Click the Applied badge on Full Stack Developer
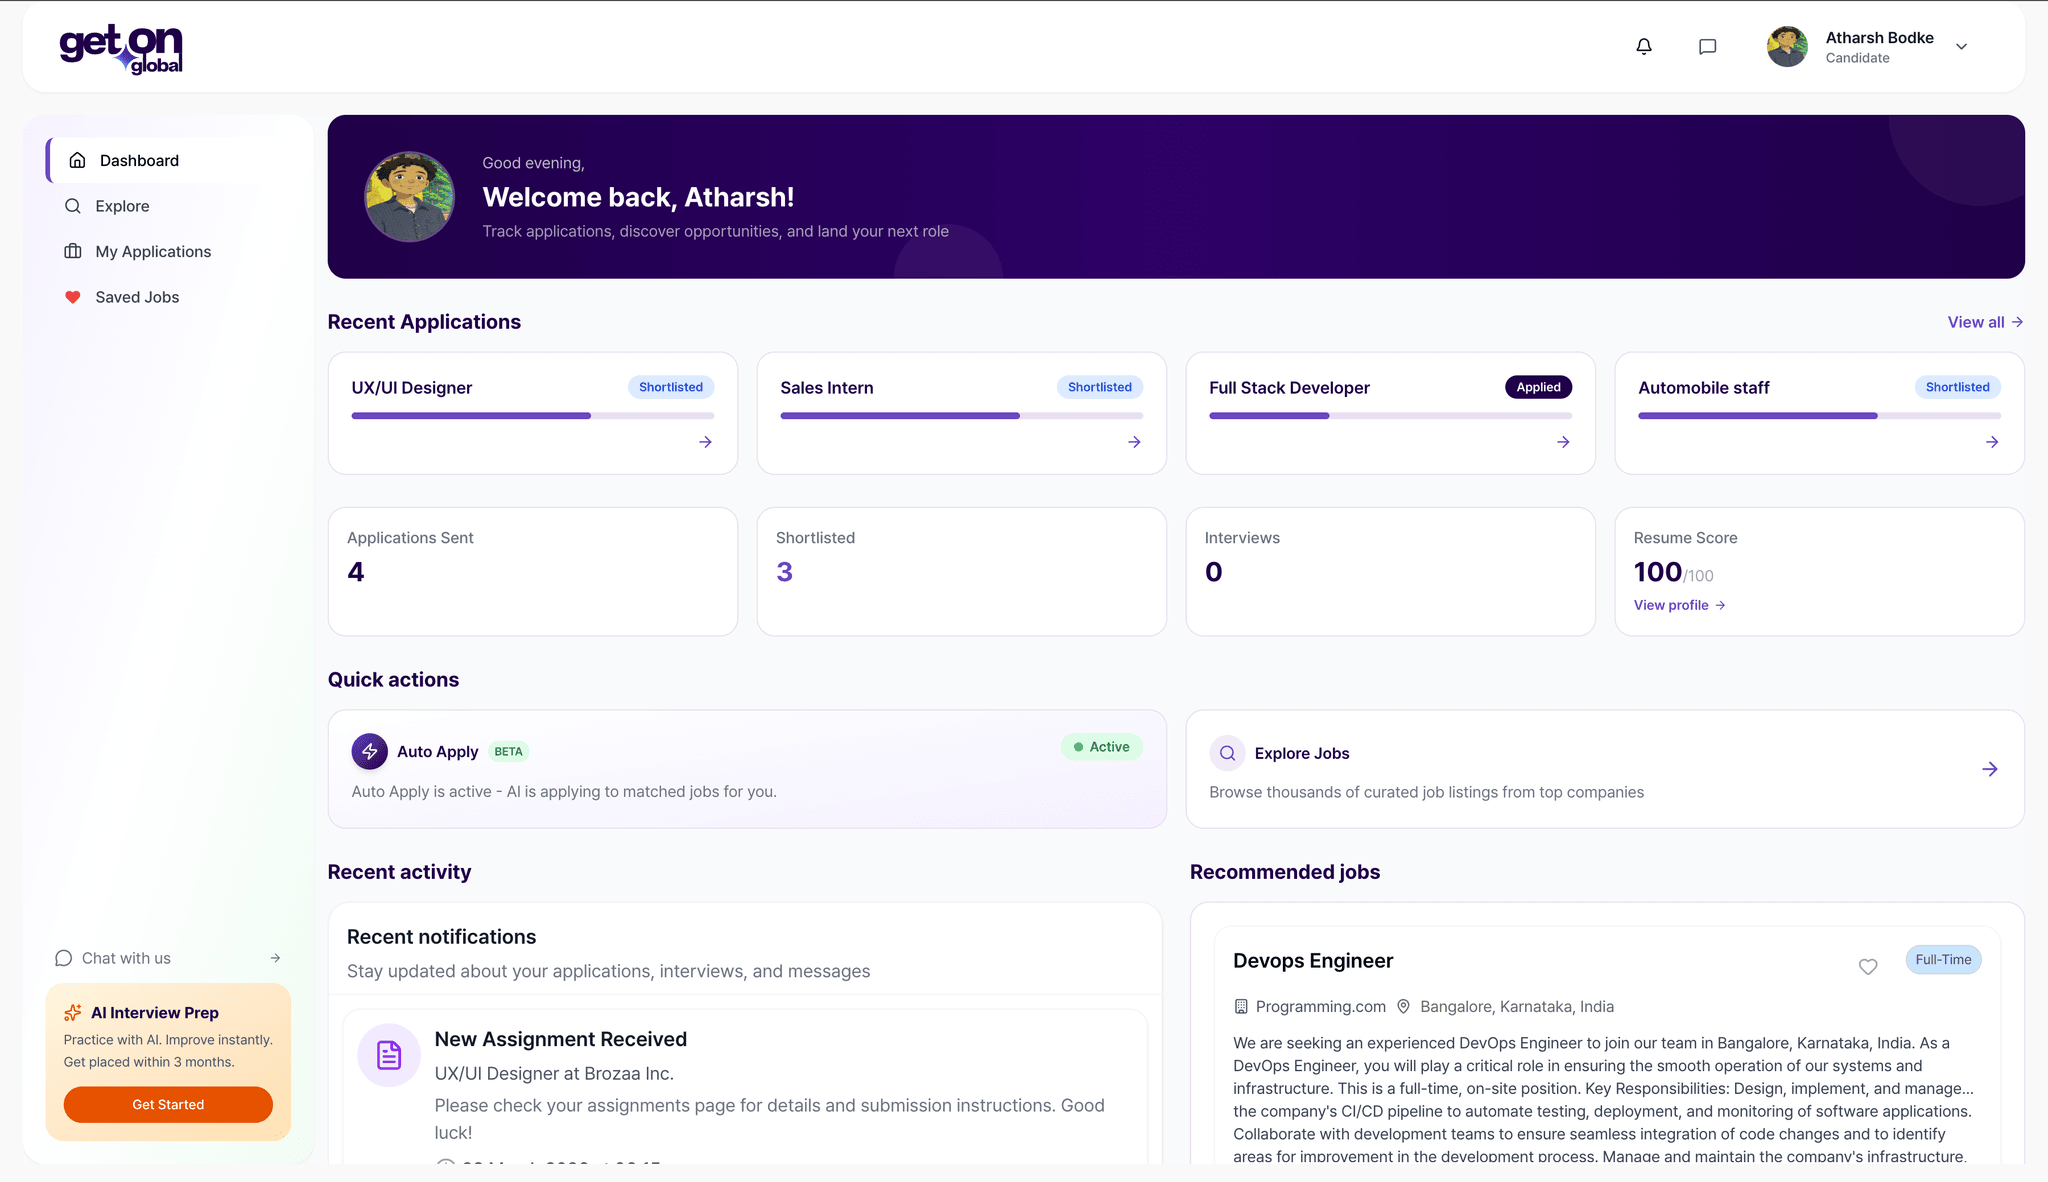Image resolution: width=2048 pixels, height=1182 pixels. tap(1538, 387)
